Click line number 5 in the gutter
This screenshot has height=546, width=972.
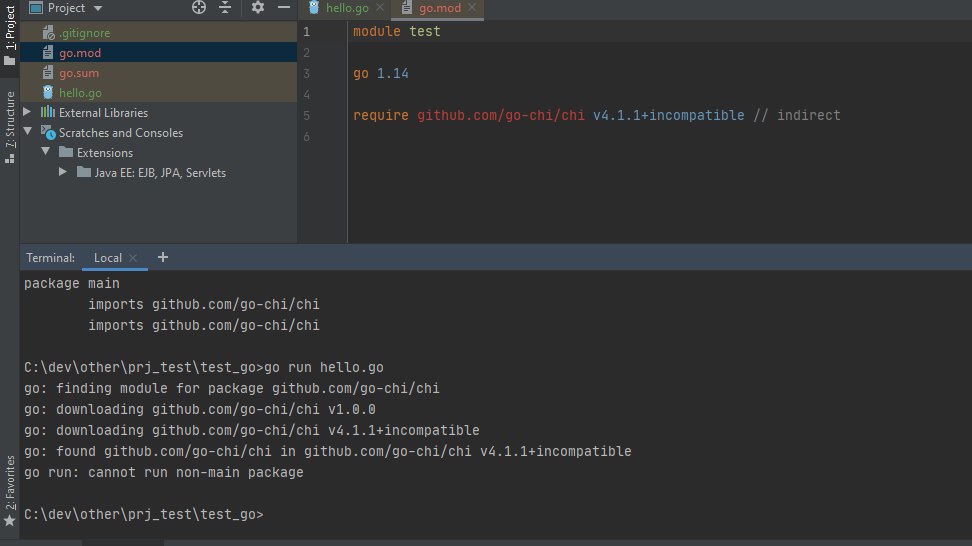306,115
